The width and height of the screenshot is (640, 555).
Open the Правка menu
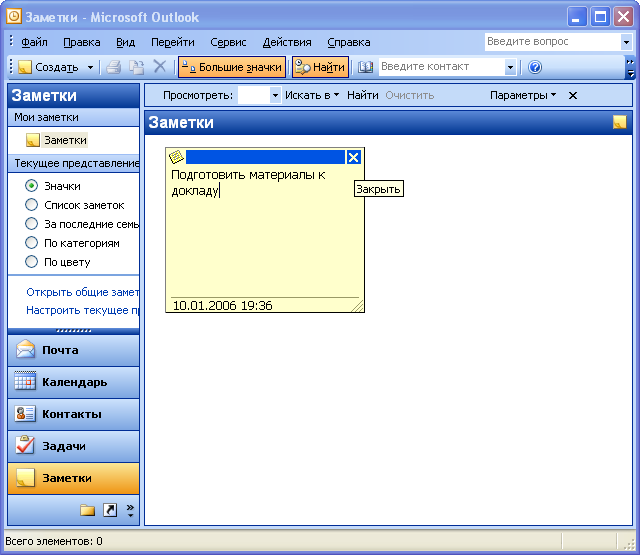click(82, 42)
